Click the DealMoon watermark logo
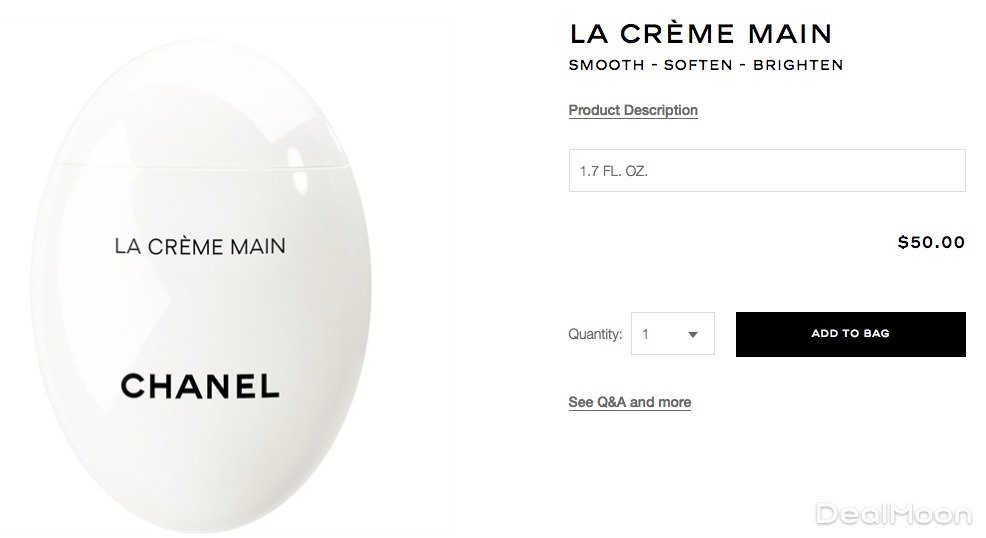Image resolution: width=986 pixels, height=538 pixels. [x=893, y=515]
